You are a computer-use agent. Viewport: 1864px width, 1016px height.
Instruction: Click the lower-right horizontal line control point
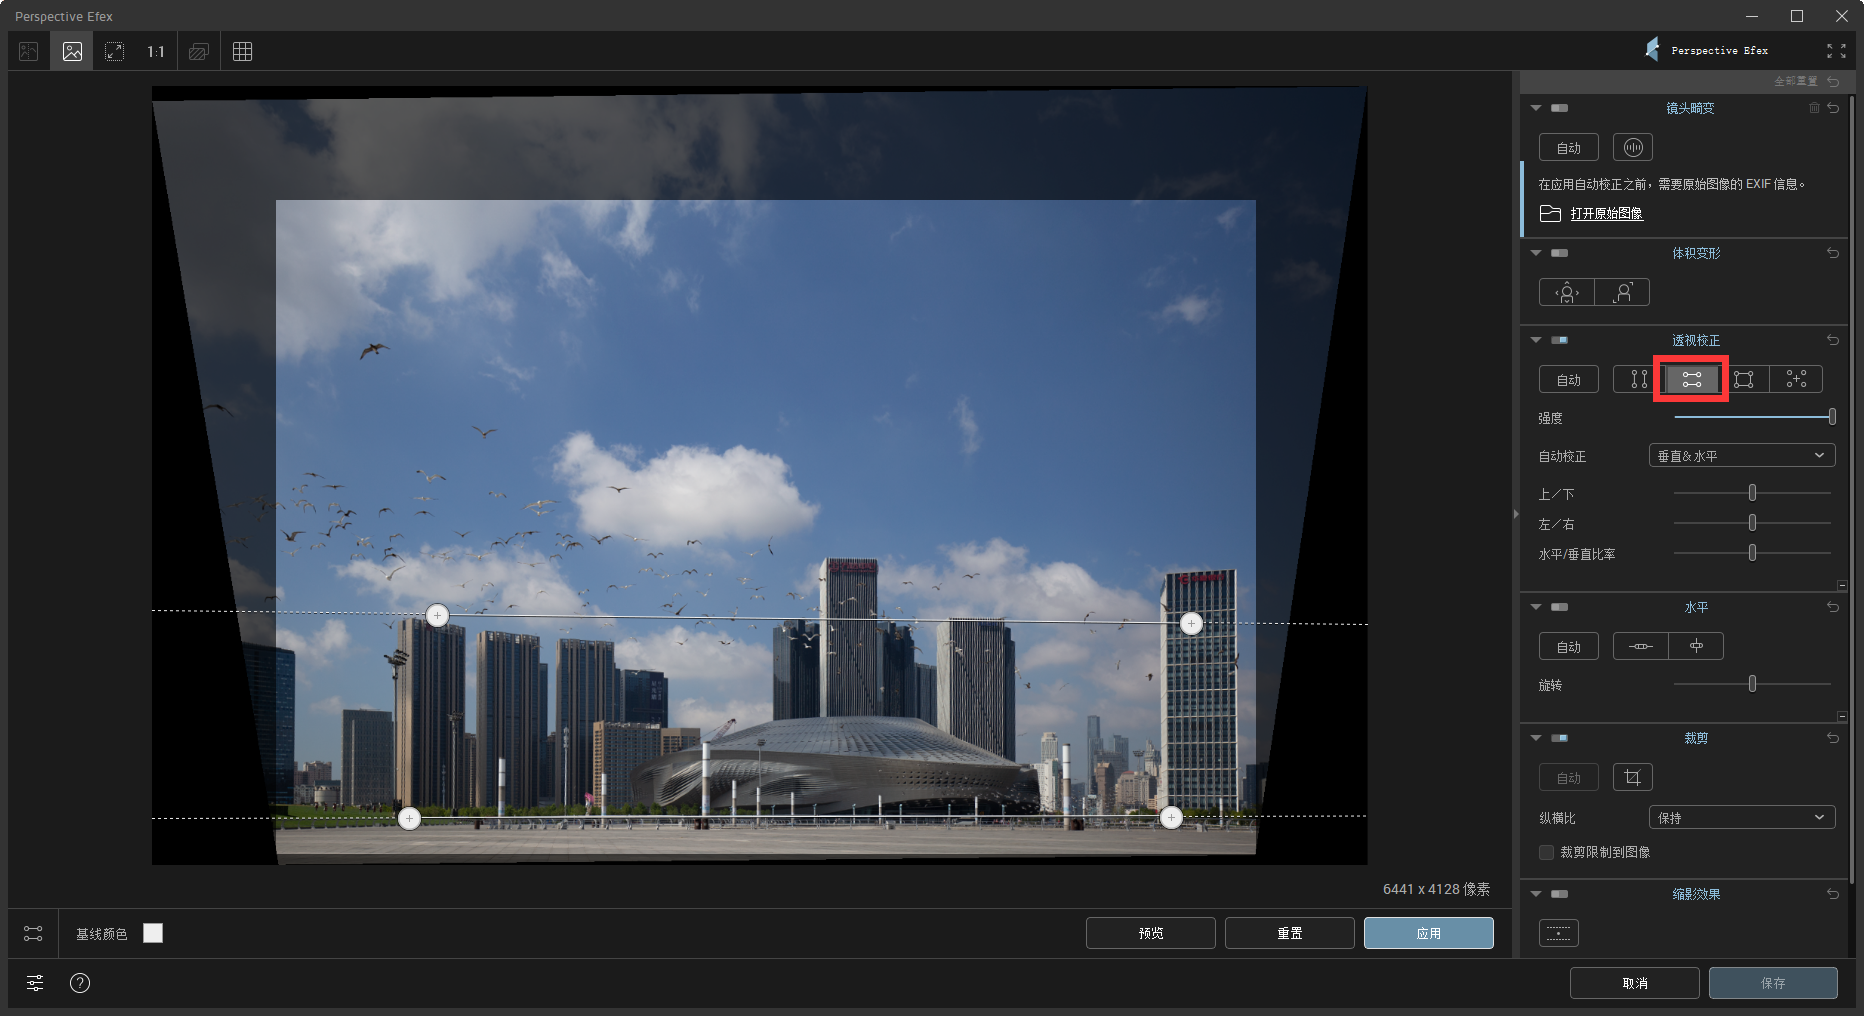click(1171, 817)
